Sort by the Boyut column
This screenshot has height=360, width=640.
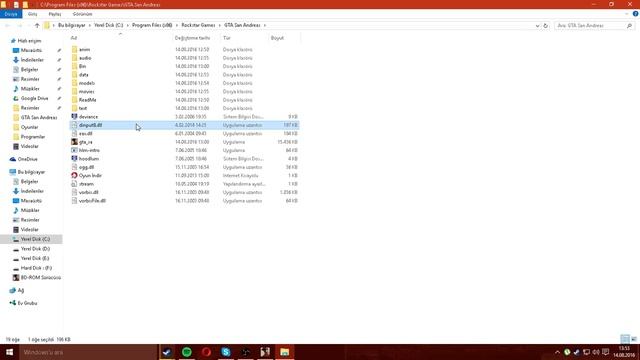pos(277,38)
